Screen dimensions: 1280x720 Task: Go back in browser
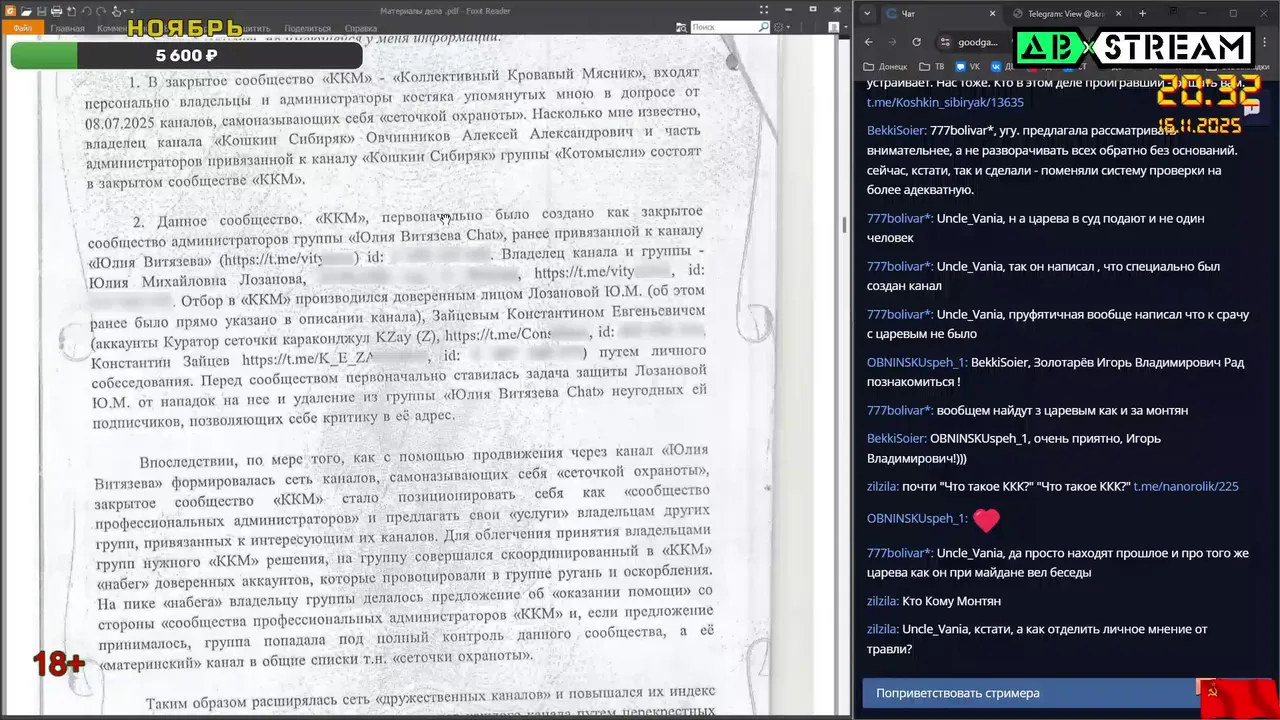click(868, 42)
